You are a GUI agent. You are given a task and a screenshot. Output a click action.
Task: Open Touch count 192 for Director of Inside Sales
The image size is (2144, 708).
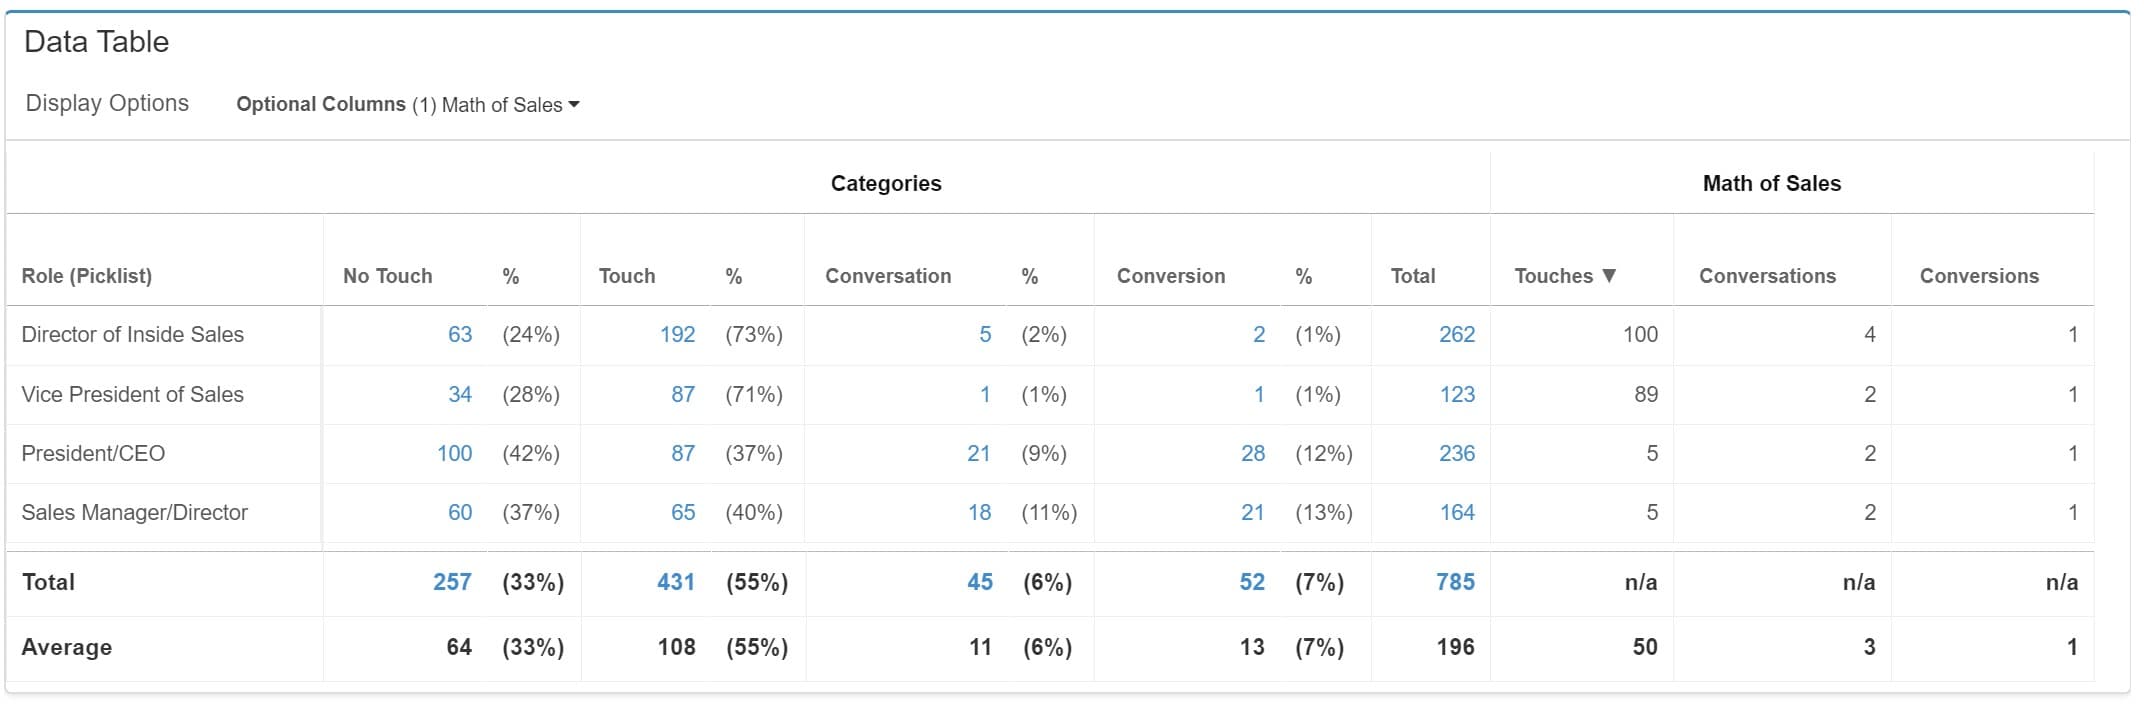(x=677, y=335)
